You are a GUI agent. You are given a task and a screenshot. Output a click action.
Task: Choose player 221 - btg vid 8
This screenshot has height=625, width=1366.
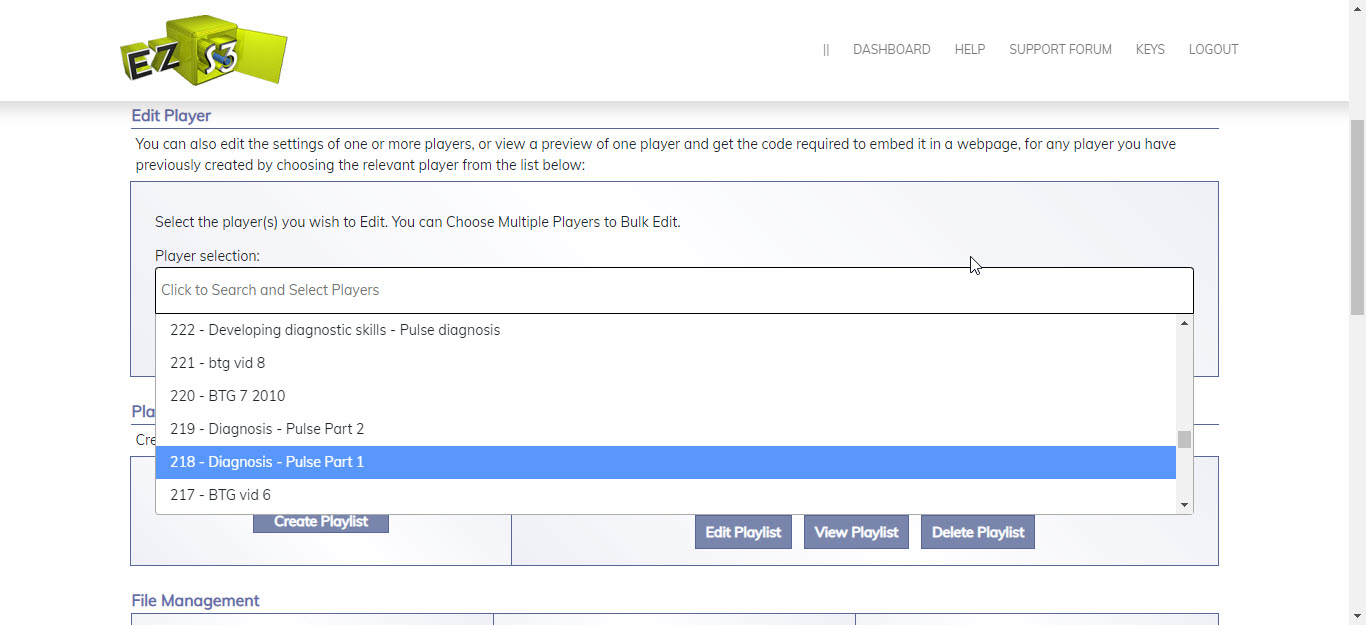(x=666, y=363)
